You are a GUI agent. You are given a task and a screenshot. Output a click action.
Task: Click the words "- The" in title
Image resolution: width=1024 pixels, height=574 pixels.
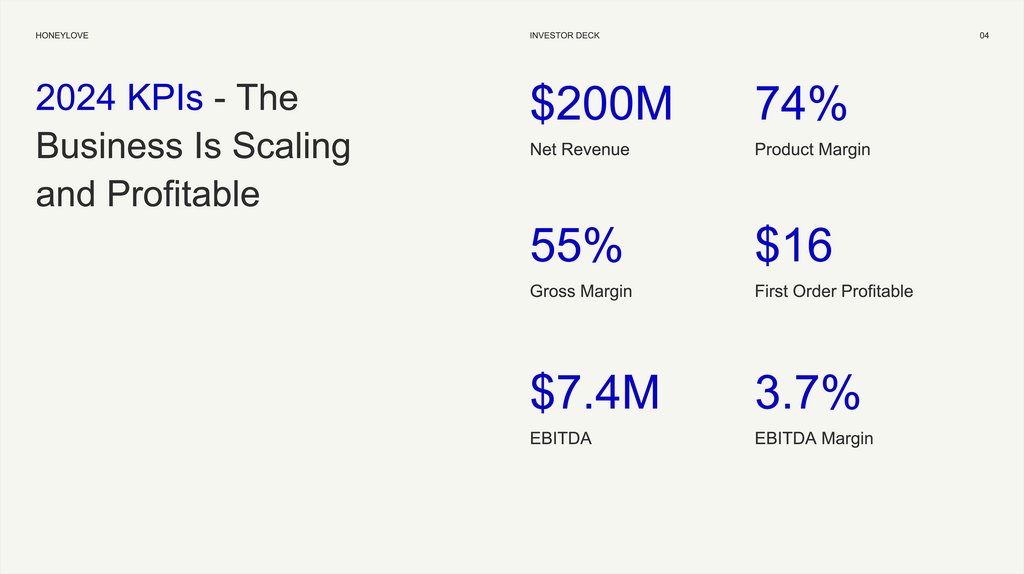(256, 98)
